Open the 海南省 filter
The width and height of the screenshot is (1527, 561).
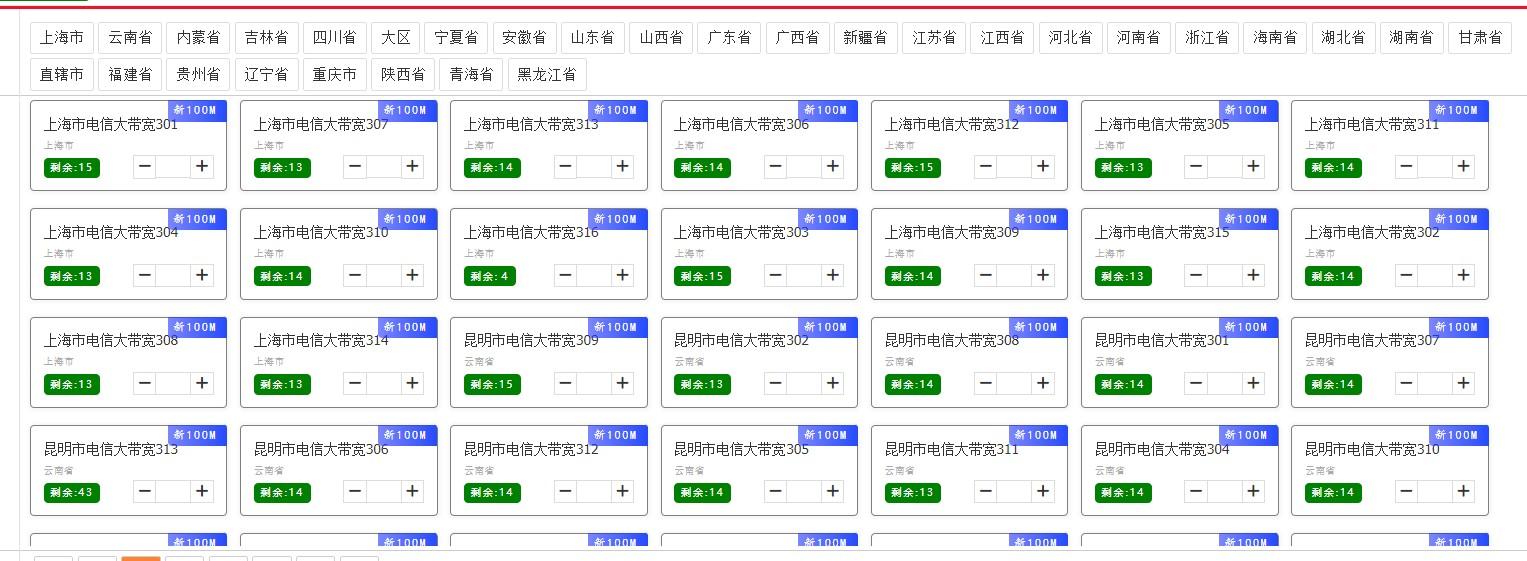(1274, 38)
